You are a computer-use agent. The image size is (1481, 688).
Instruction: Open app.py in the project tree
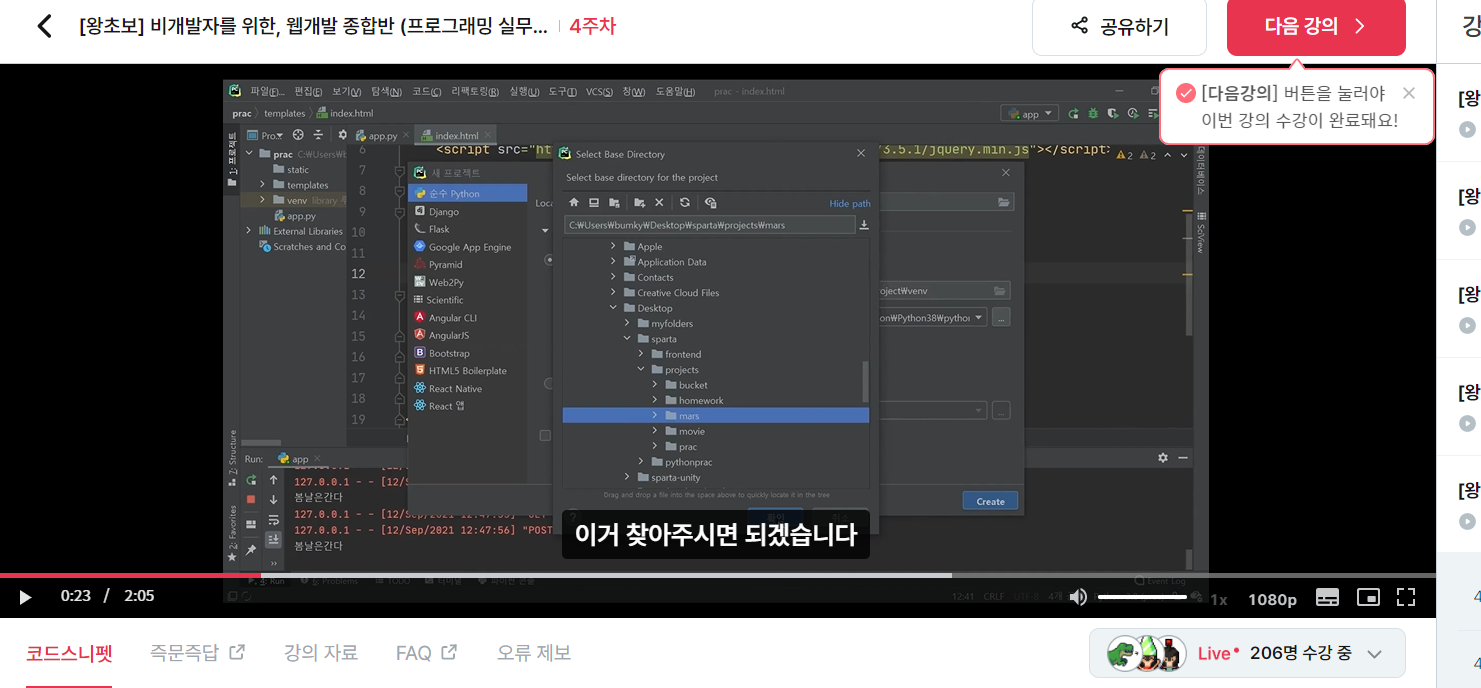point(300,215)
